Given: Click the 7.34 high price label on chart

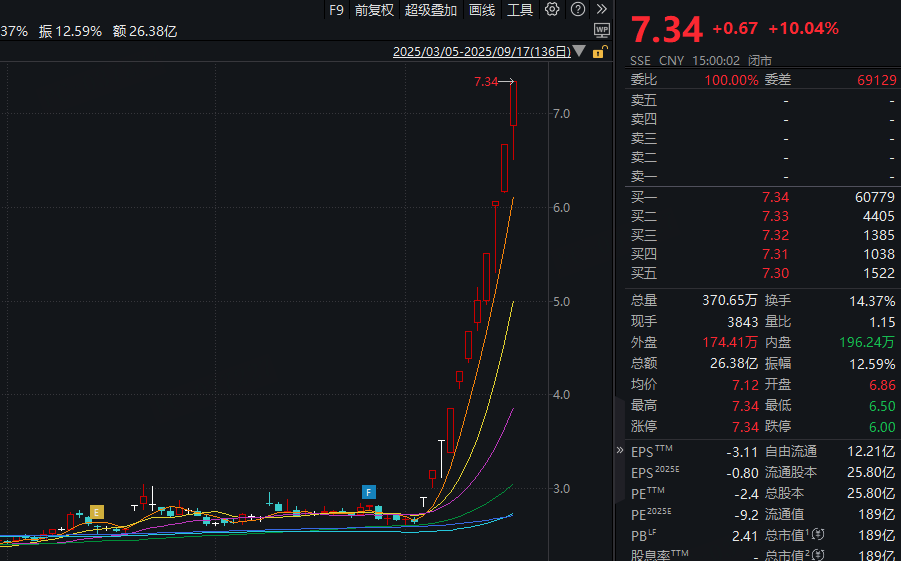Looking at the screenshot, I should tap(485, 82).
